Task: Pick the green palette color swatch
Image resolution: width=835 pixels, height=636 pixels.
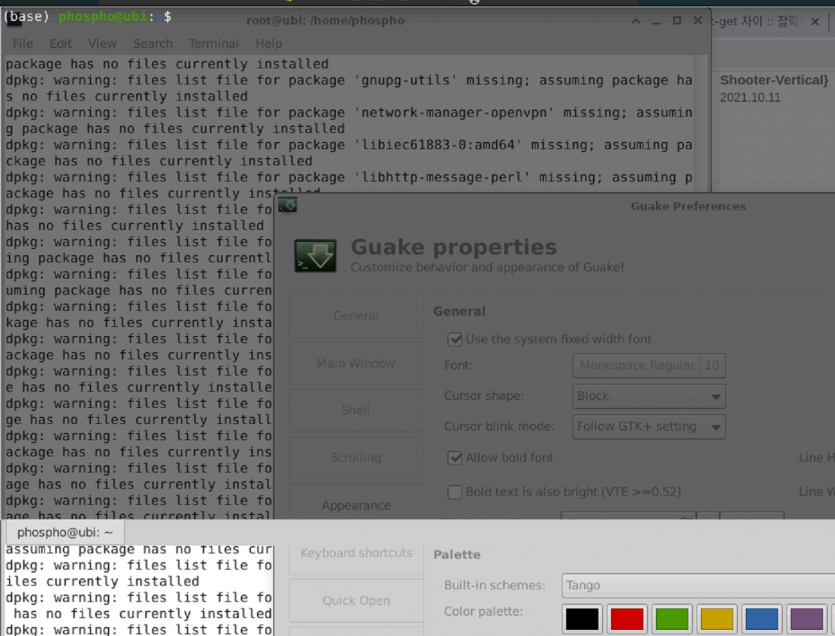Action: click(x=672, y=619)
